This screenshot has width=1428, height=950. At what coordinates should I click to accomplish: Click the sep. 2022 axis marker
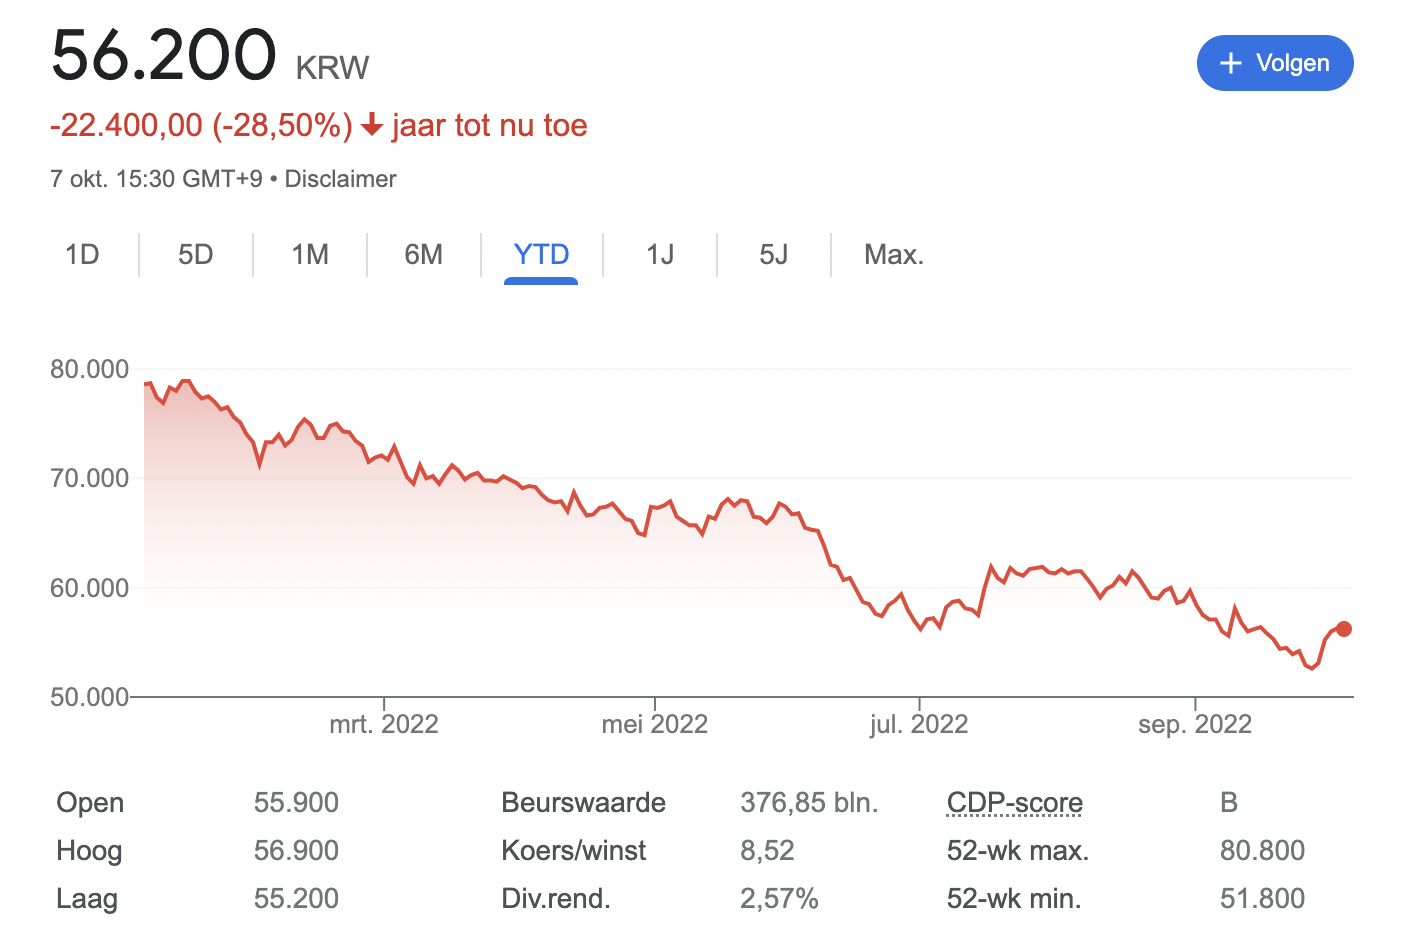(1195, 724)
